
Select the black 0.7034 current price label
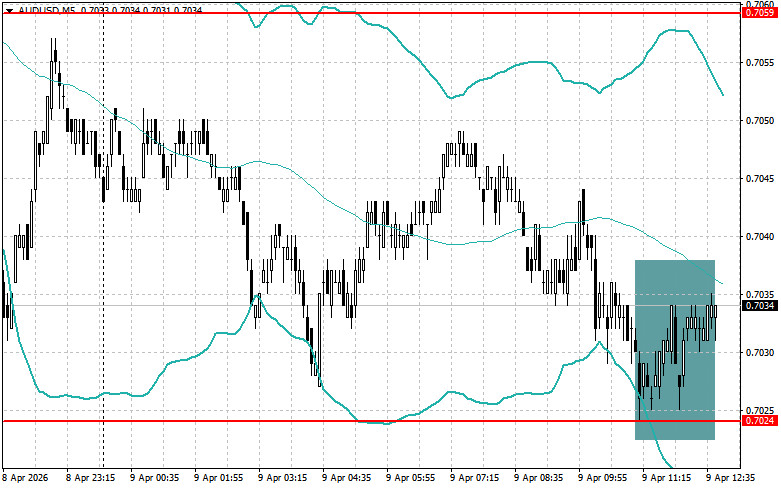point(760,305)
